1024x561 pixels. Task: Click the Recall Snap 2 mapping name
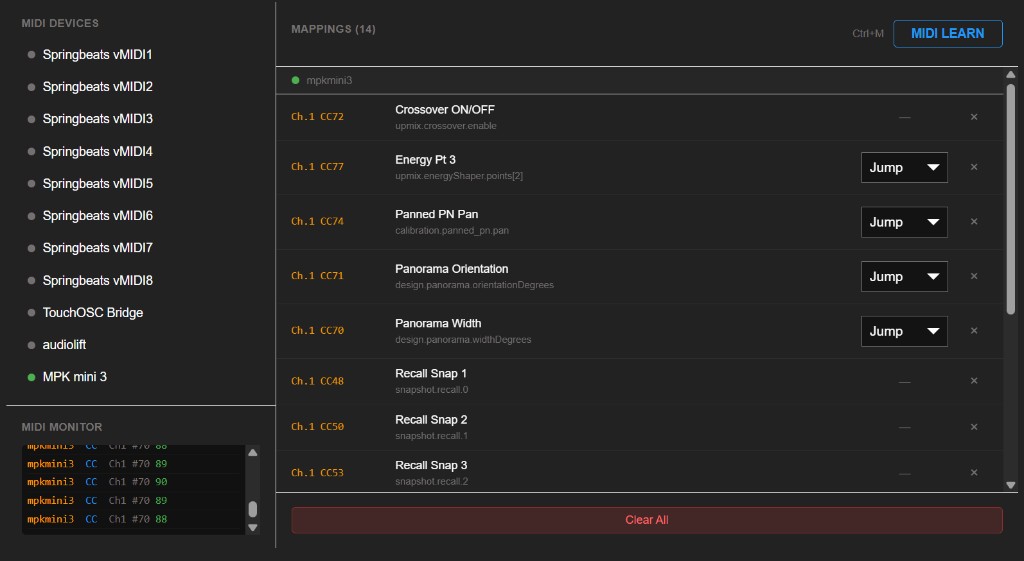click(431, 420)
